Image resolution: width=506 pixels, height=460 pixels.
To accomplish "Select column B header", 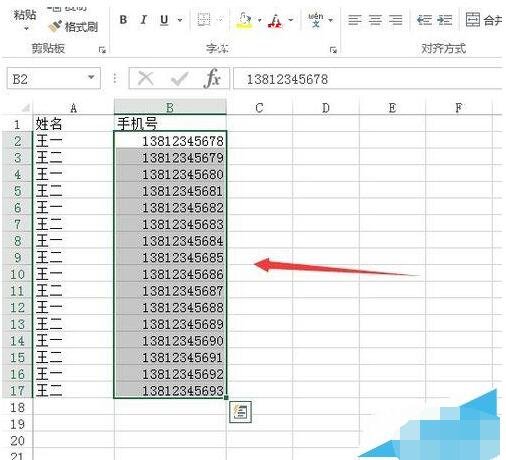I will click(170, 108).
